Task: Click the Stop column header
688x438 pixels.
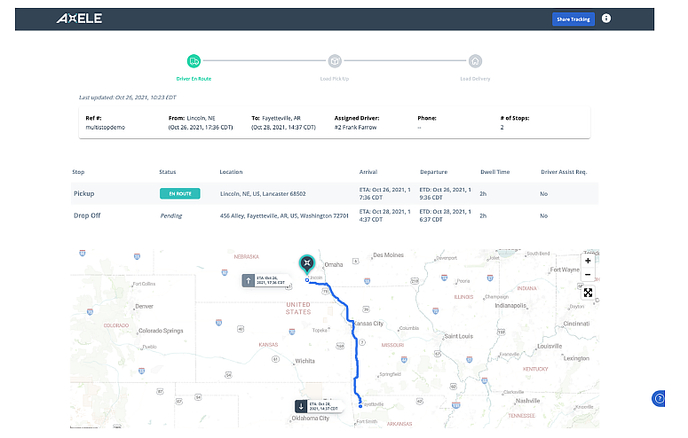Action: [78, 172]
